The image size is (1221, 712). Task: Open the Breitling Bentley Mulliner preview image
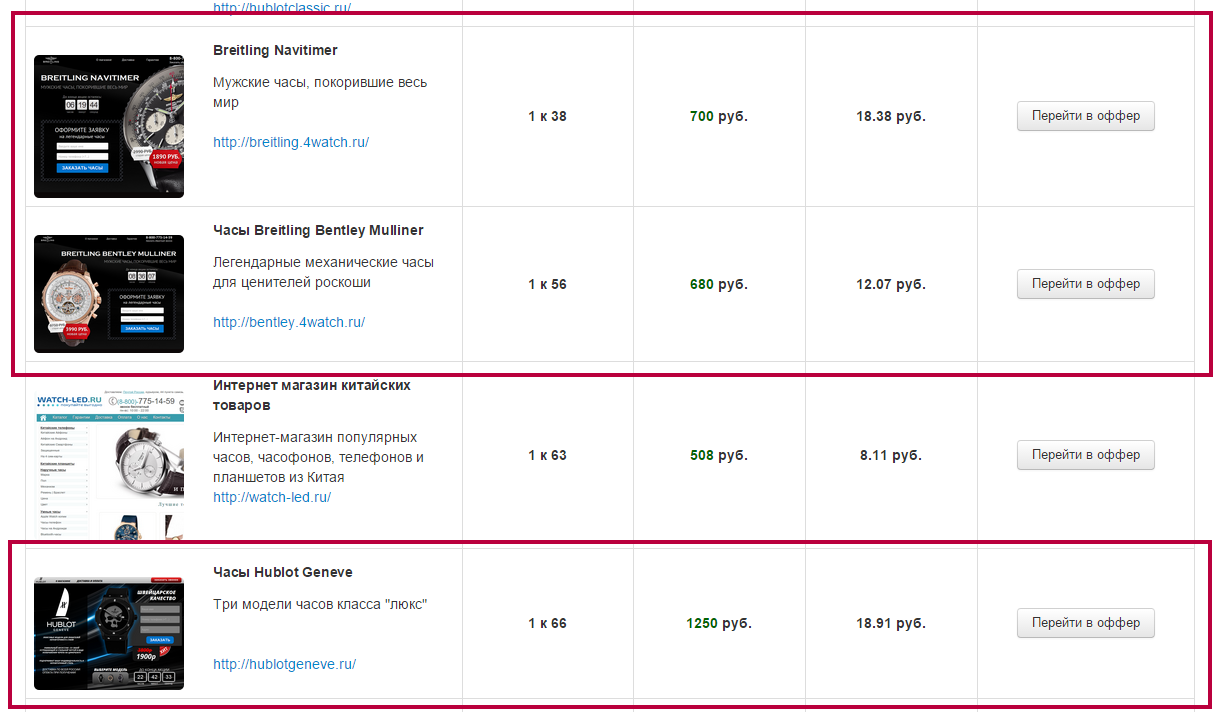(x=109, y=294)
